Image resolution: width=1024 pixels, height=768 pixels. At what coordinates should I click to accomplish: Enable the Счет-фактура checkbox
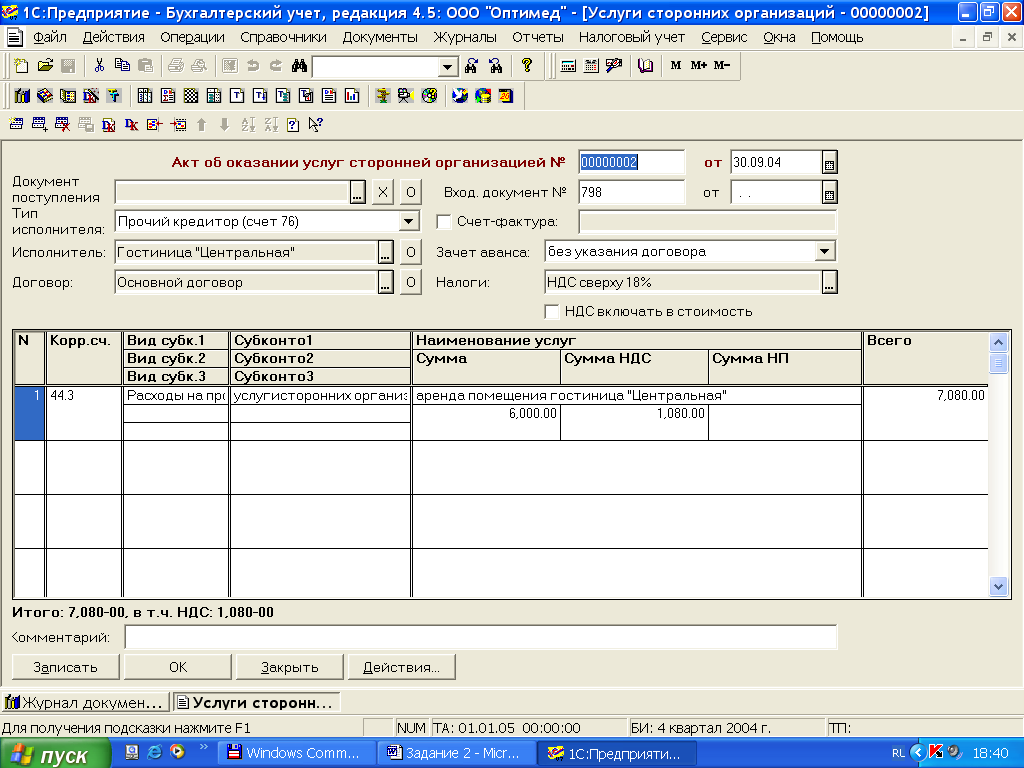pyautogui.click(x=445, y=222)
